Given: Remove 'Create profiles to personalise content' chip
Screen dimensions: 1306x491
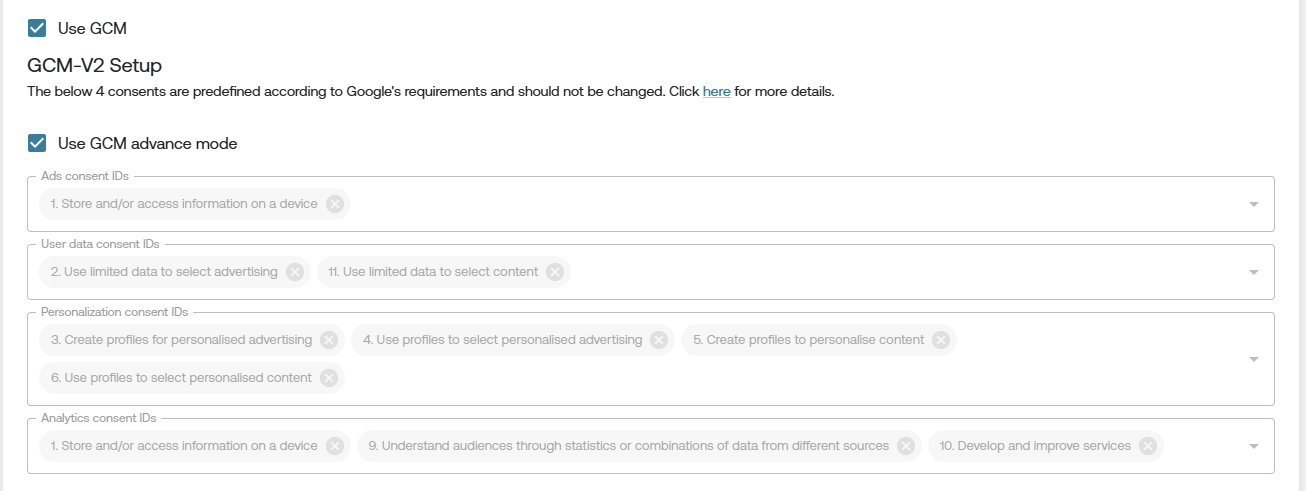Looking at the screenshot, I should pyautogui.click(x=941, y=340).
